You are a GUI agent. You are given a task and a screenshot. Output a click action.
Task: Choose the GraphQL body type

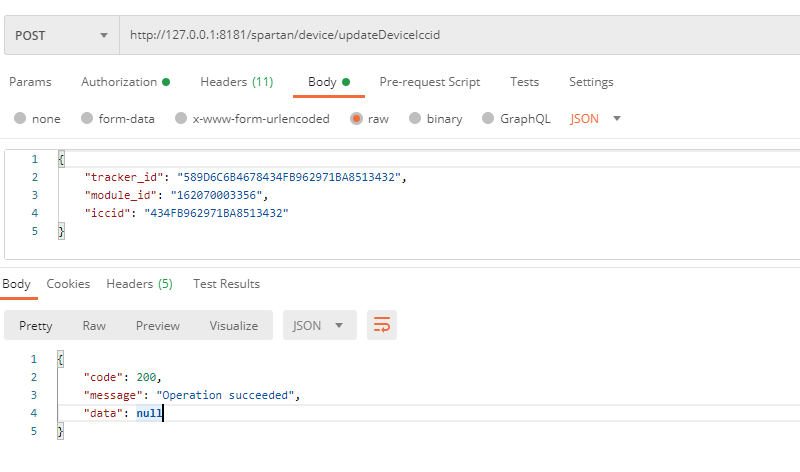pos(489,118)
